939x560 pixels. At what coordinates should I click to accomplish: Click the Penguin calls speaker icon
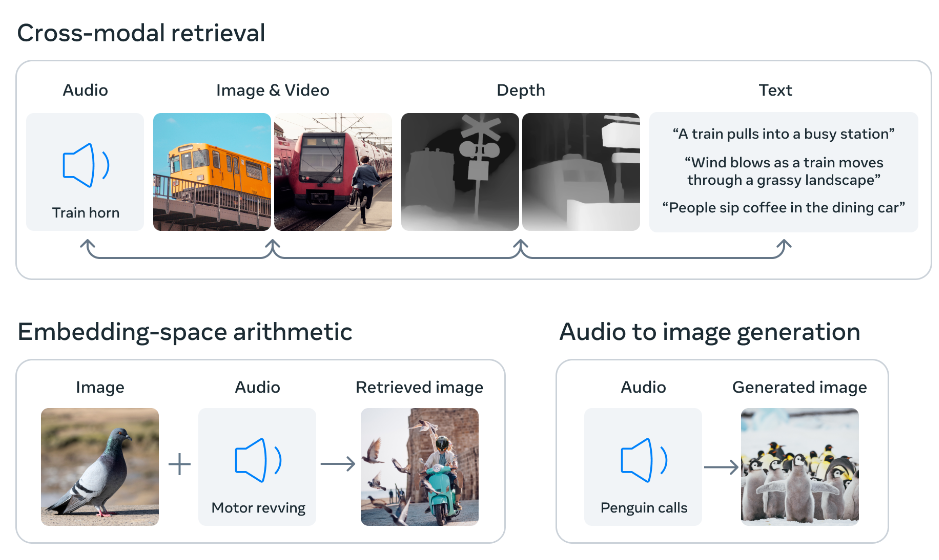(x=644, y=460)
